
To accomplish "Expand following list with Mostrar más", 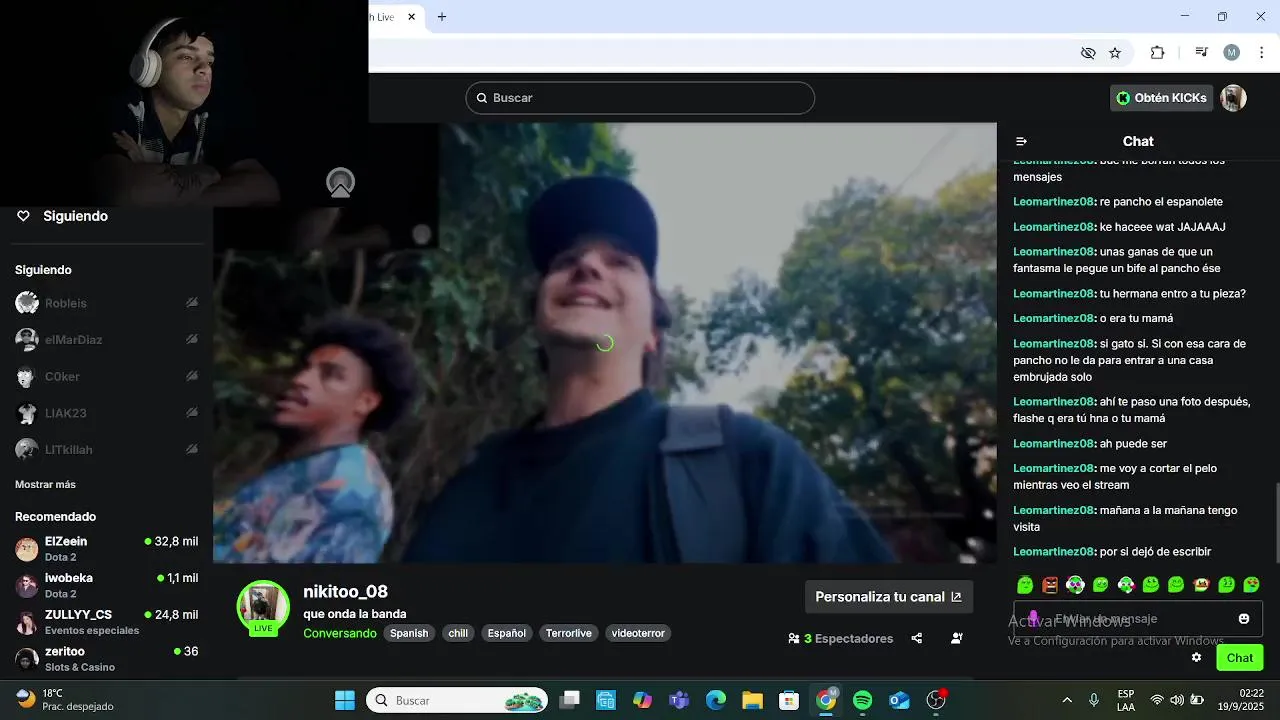I will [45, 484].
